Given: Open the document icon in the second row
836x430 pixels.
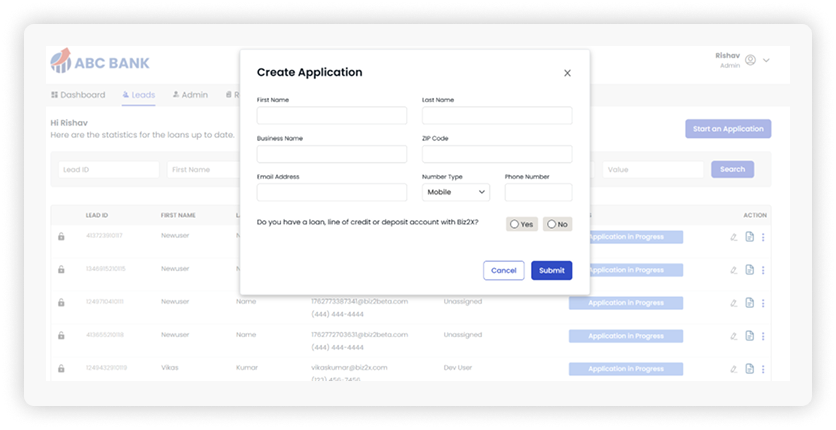Looking at the screenshot, I should (749, 270).
